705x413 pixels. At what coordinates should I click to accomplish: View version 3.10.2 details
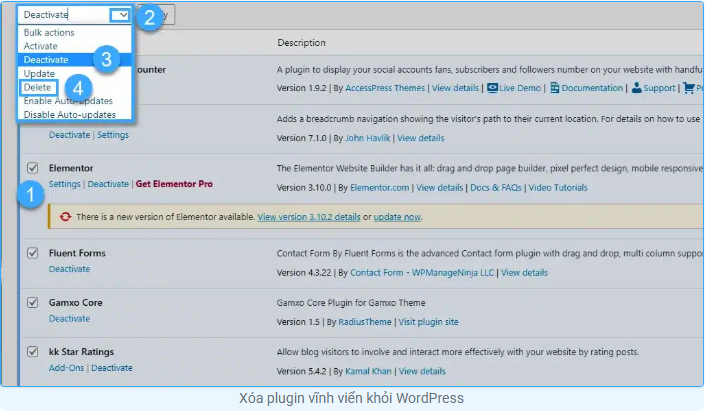(309, 217)
